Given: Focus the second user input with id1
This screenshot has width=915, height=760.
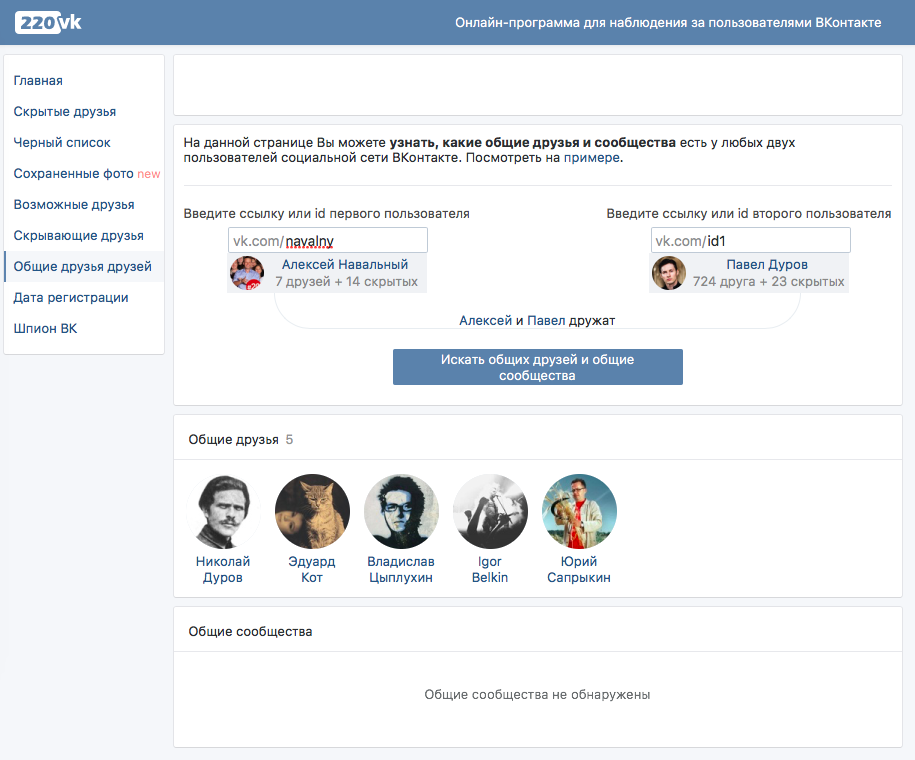Looking at the screenshot, I should coord(750,240).
